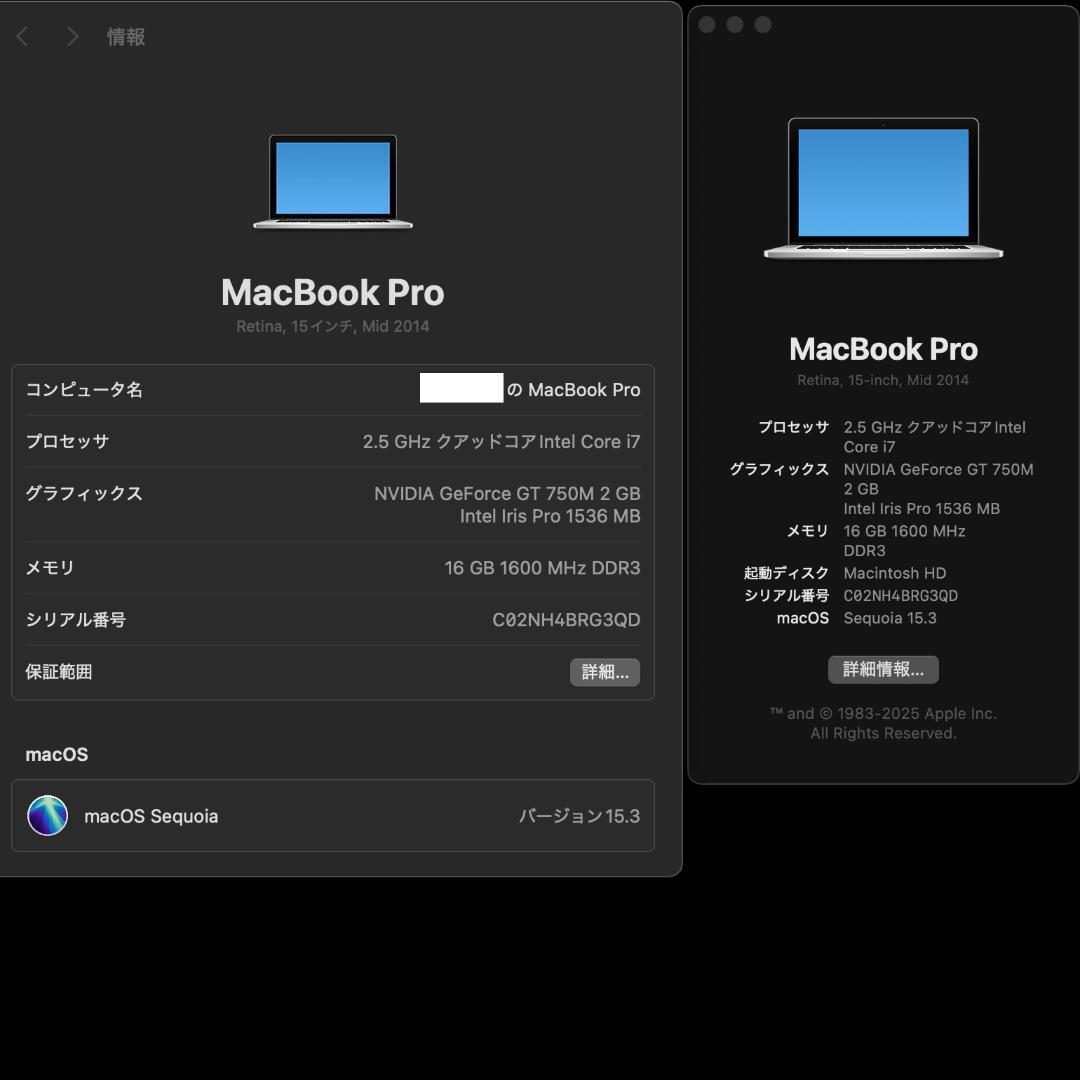Select the macOS Sequoia row

tap(333, 816)
